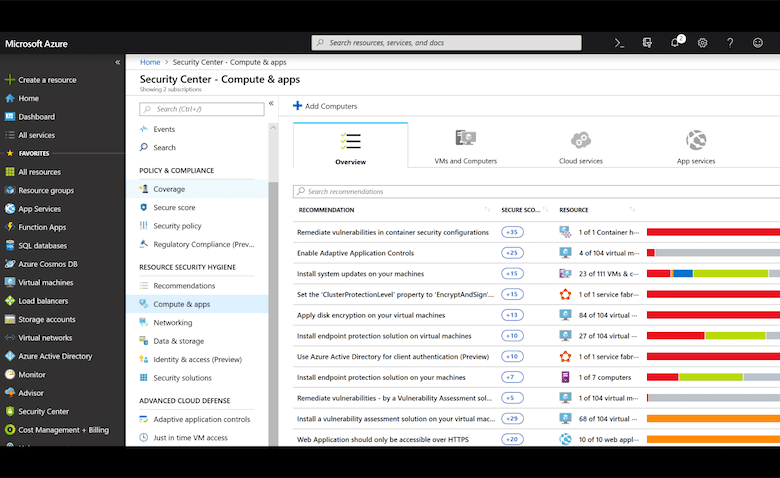Viewport: 780px width, 478px height.
Task: Open App Services in the sidebar
Action: tap(39, 208)
